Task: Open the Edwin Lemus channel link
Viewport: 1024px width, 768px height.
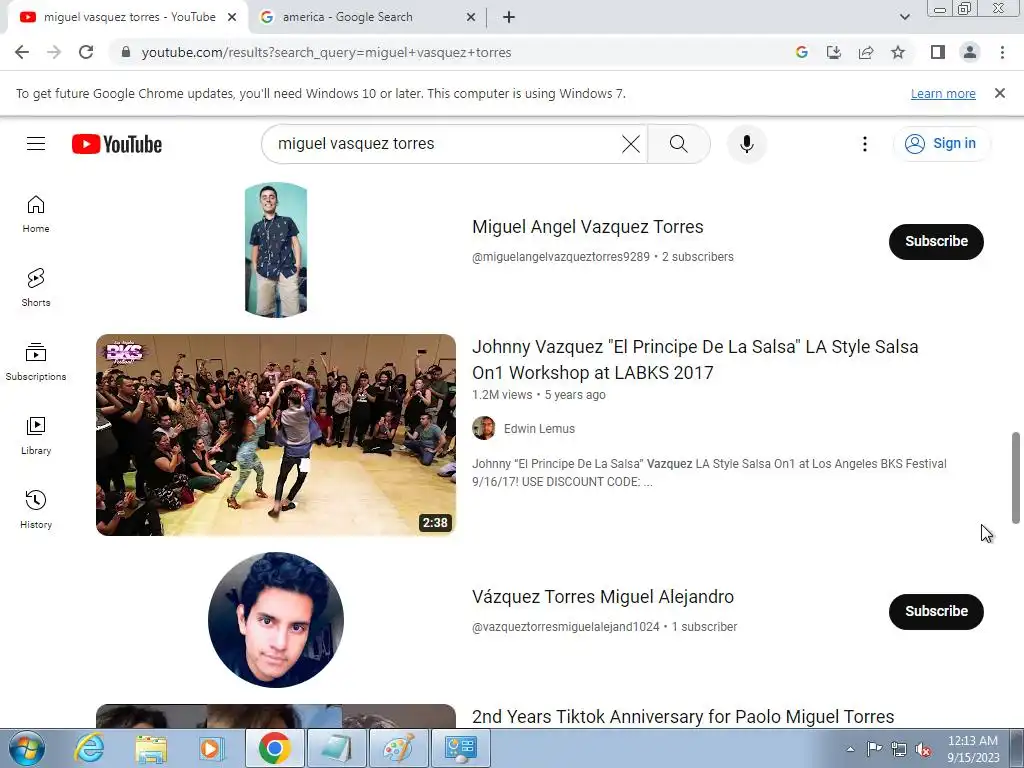Action: [539, 428]
